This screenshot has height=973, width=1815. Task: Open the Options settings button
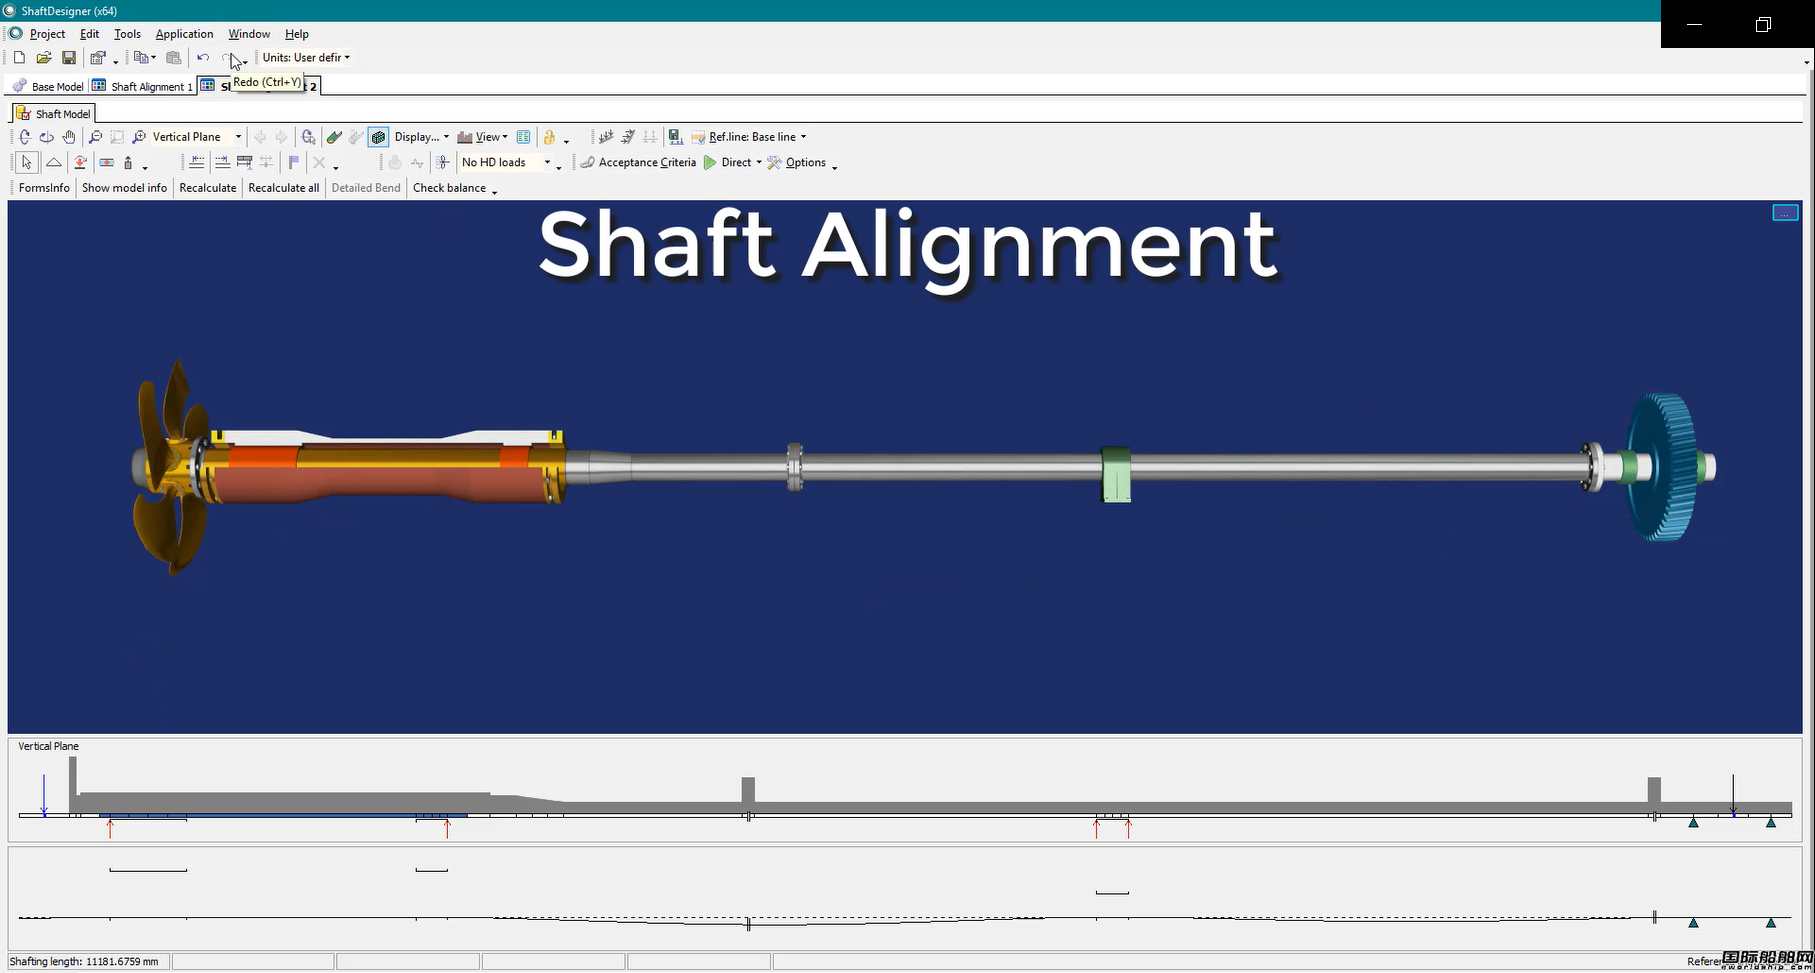797,162
